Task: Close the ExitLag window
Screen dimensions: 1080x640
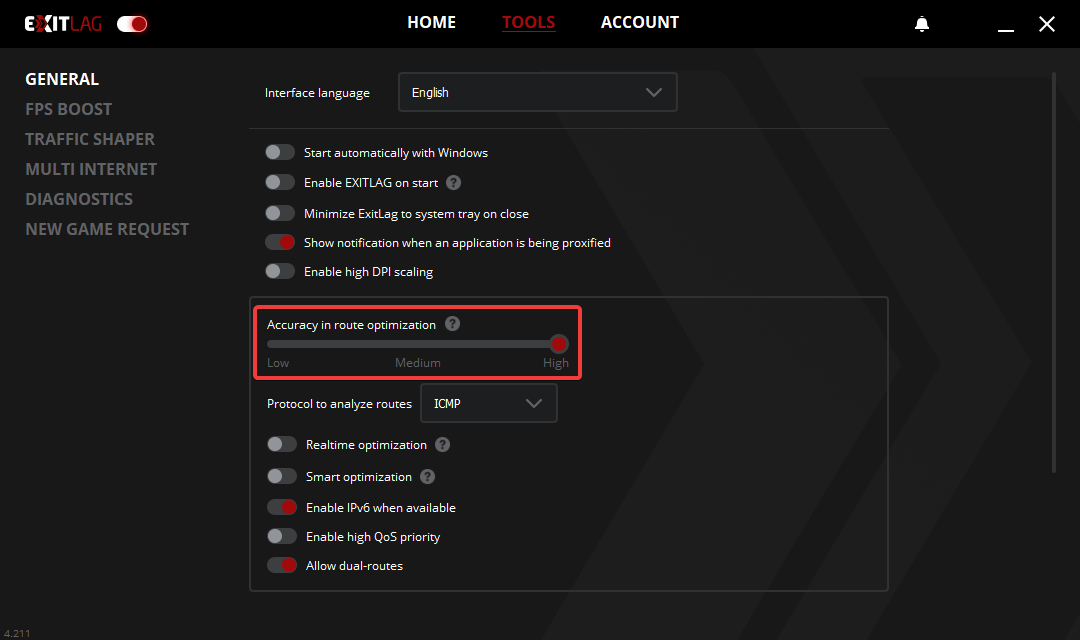Action: (1047, 24)
